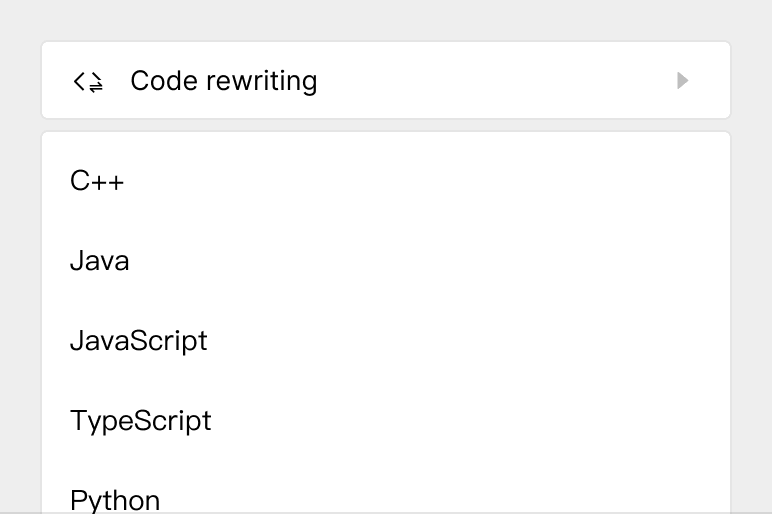The width and height of the screenshot is (772, 514).
Task: Click the swap-arrows code icon in the header
Action: click(88, 81)
